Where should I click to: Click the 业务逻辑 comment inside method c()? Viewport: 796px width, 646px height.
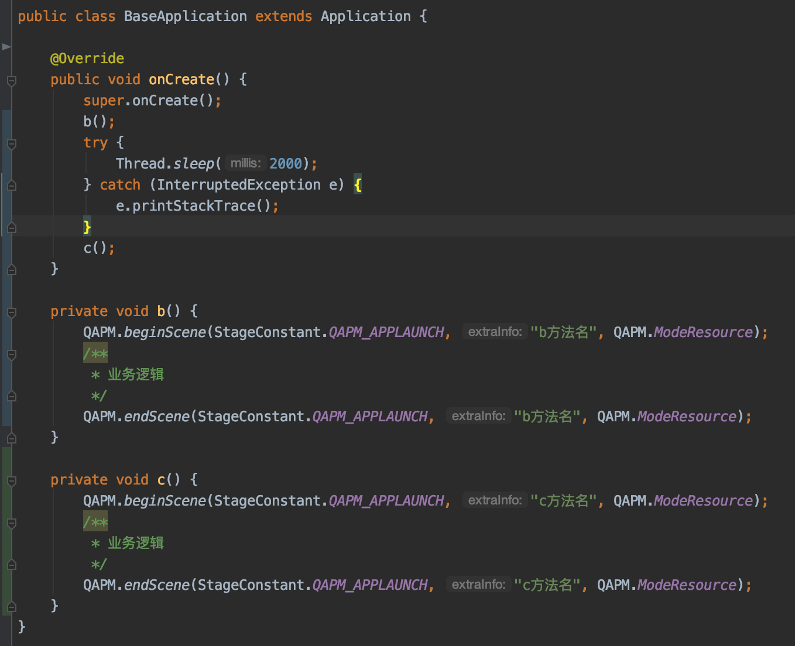pyautogui.click(x=136, y=543)
